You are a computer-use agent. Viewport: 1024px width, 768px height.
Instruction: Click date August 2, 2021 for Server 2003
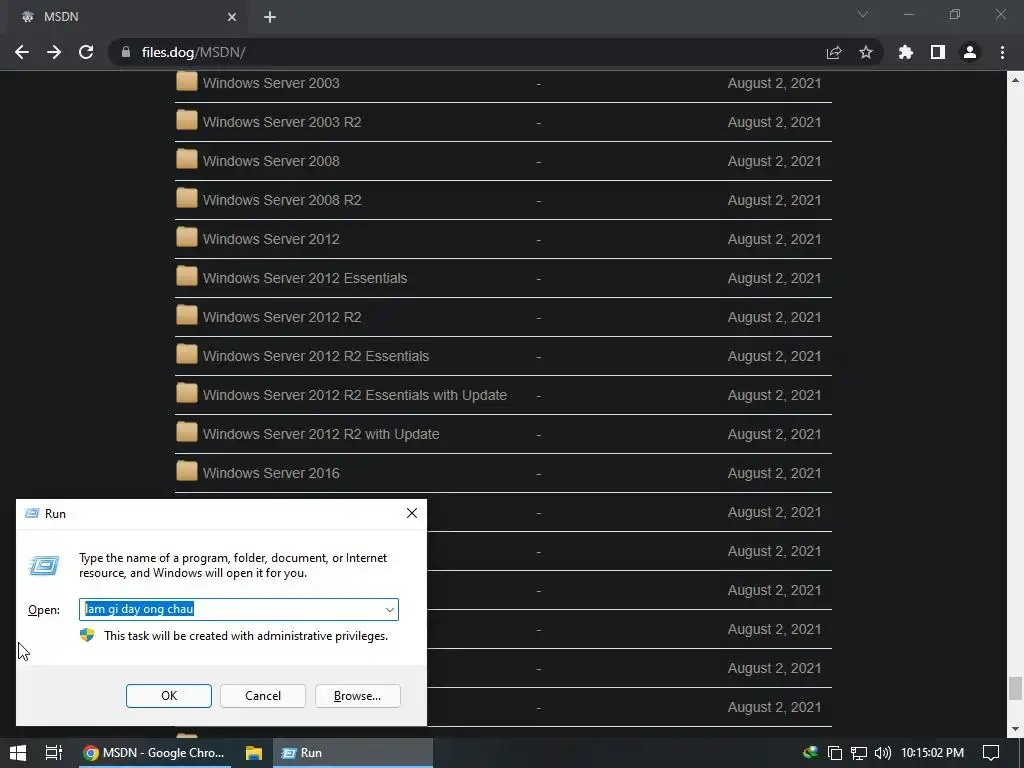775,83
